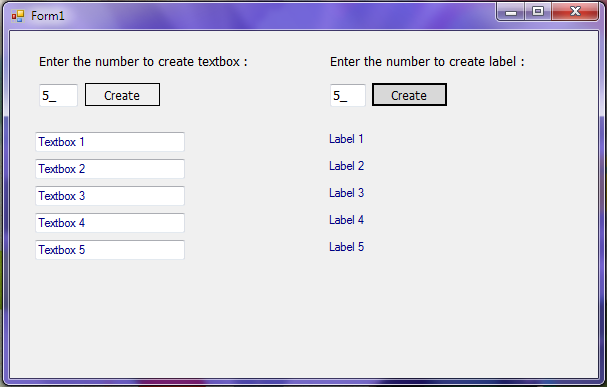Click the Label 3 text
The image size is (607, 387).
click(346, 193)
